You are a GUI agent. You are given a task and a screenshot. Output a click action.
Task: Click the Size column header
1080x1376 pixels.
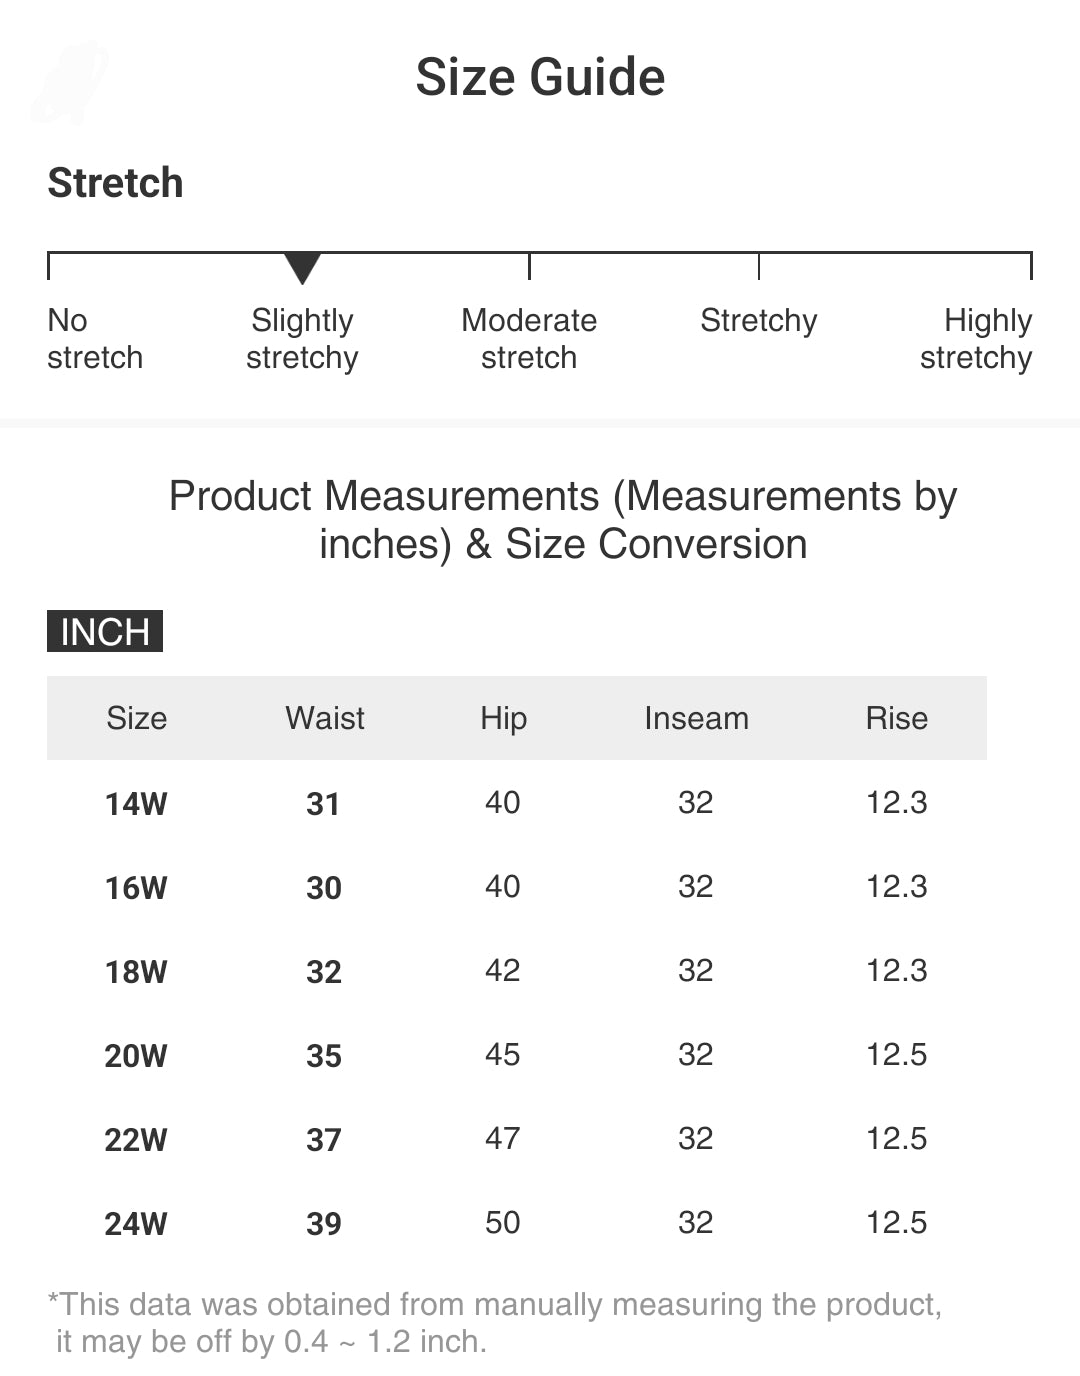[x=137, y=718]
